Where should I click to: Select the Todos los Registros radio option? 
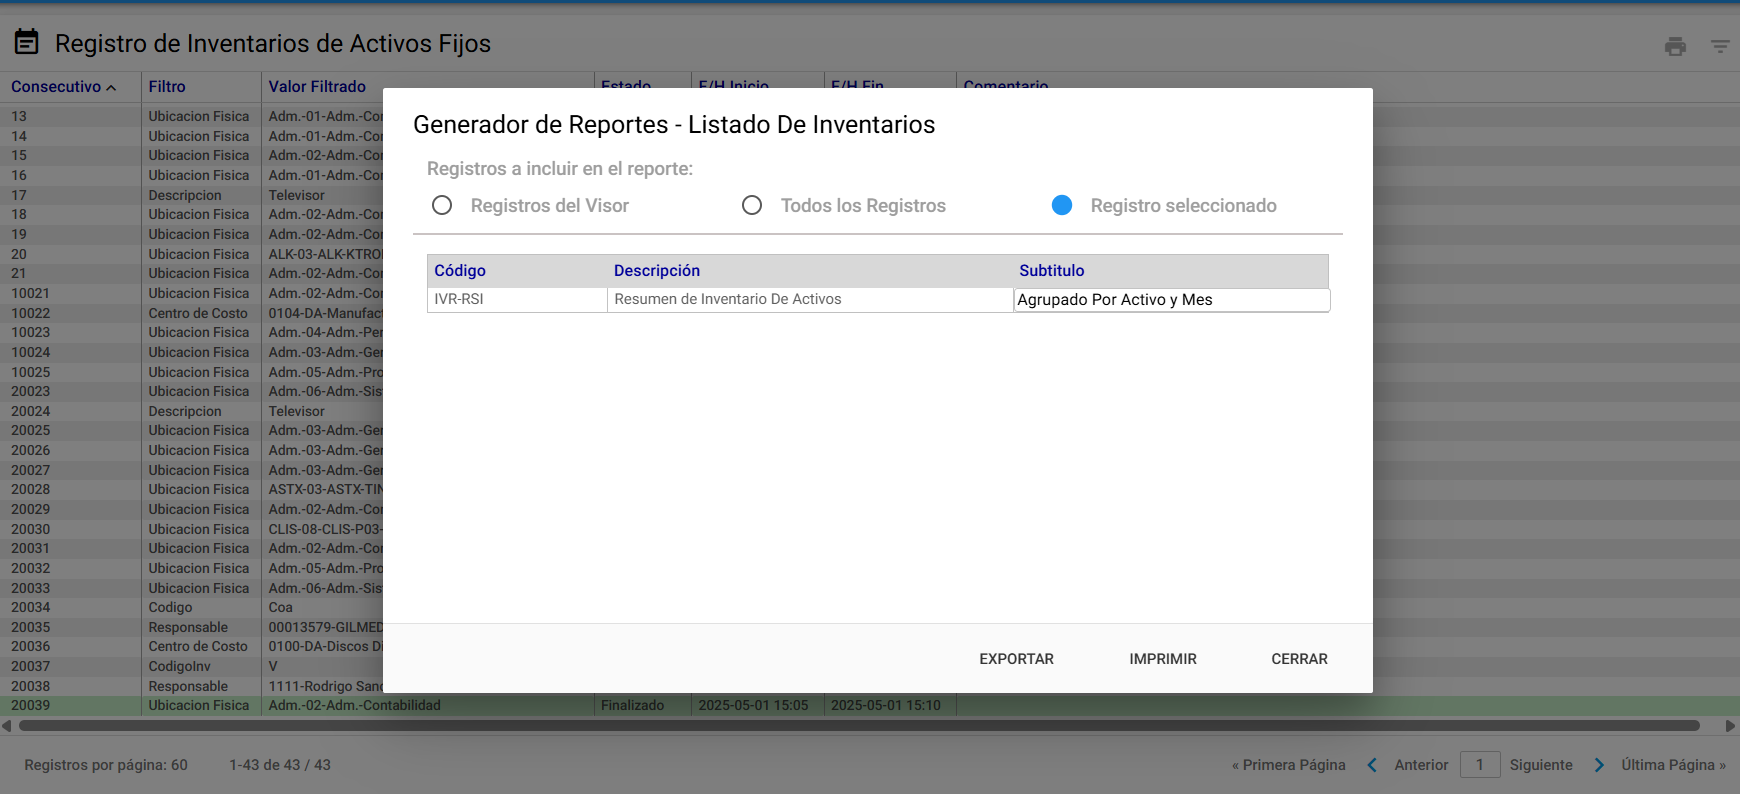[x=752, y=205]
